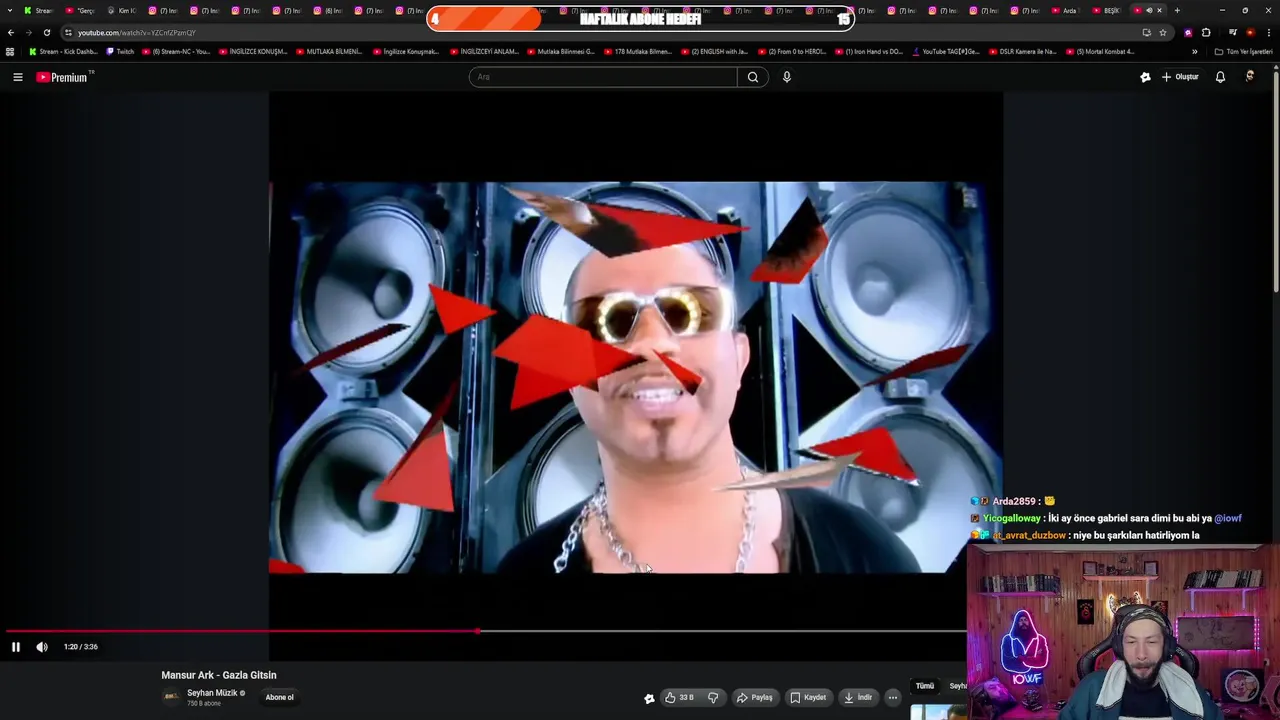Open the account avatar menu
Image resolution: width=1280 pixels, height=720 pixels.
[1250, 77]
